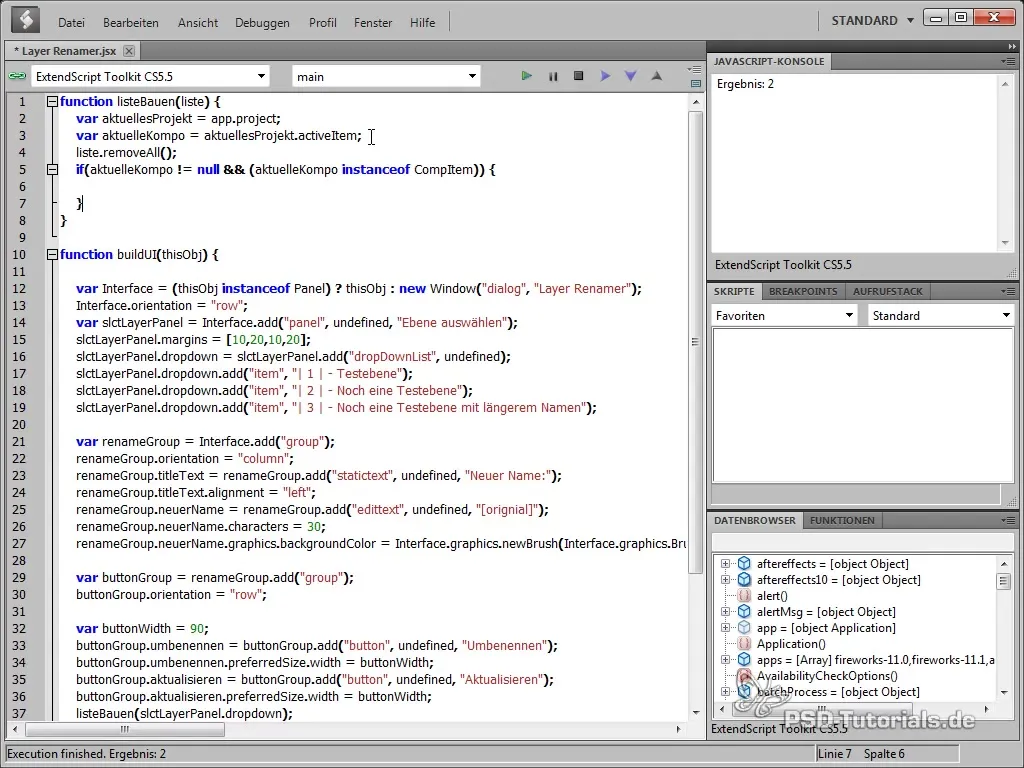Viewport: 1024px width, 768px height.
Task: Click the app Application object icon
Action: 744,628
